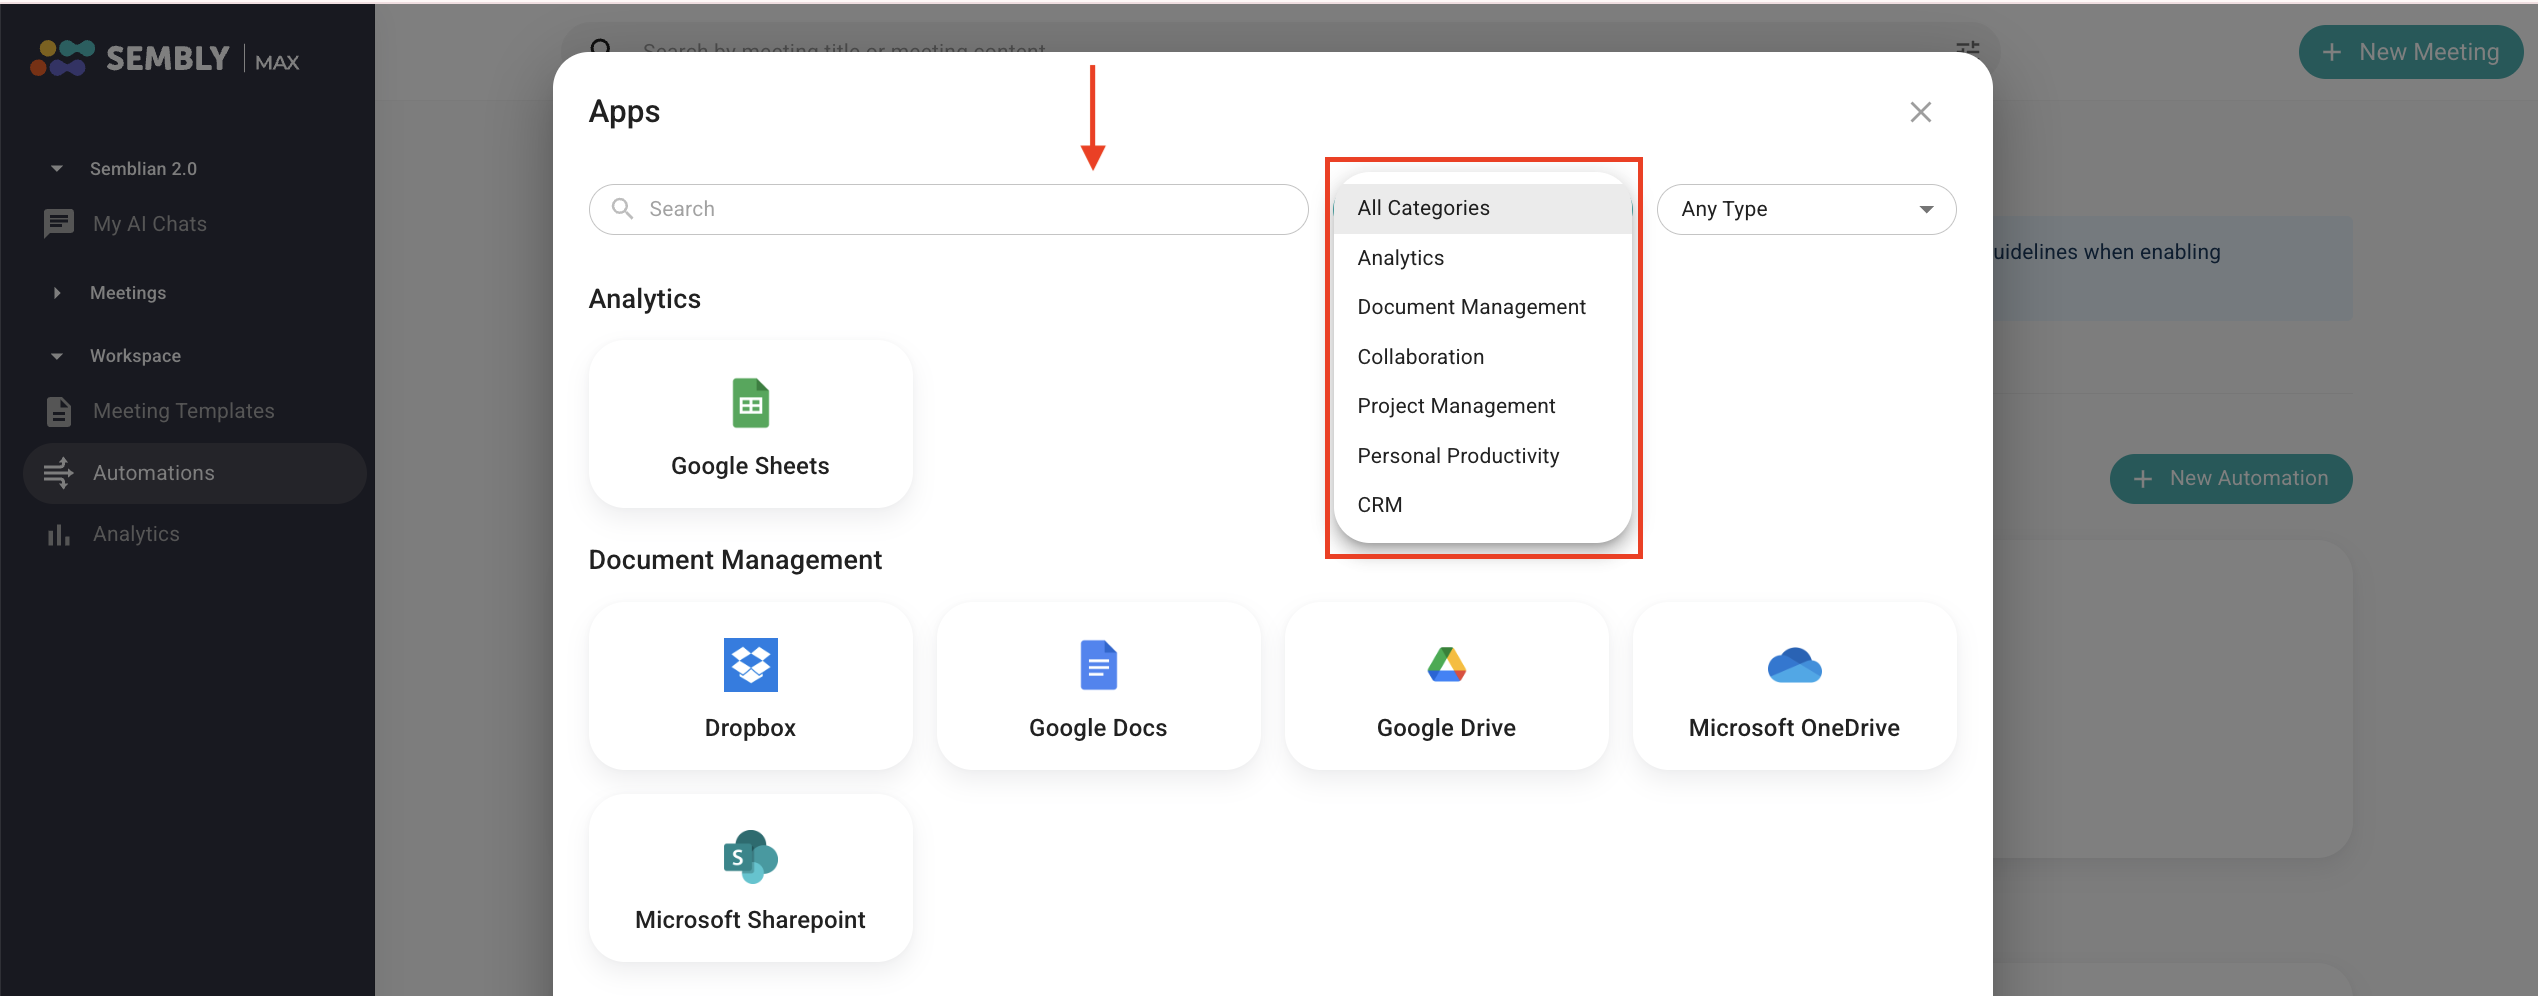Open the Microsoft Sharepoint app icon
This screenshot has height=996, width=2538.
point(750,857)
